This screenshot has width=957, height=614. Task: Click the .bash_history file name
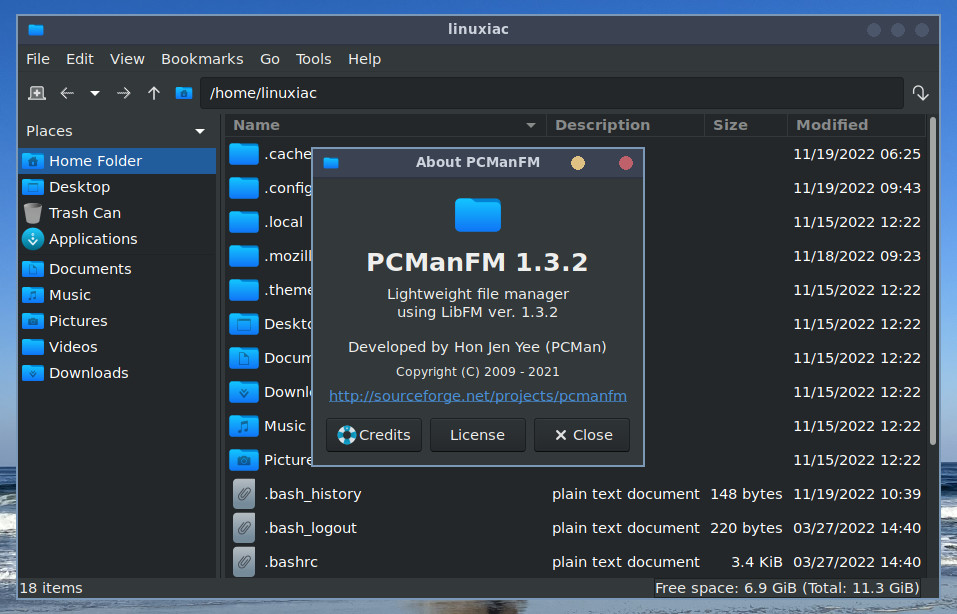312,494
